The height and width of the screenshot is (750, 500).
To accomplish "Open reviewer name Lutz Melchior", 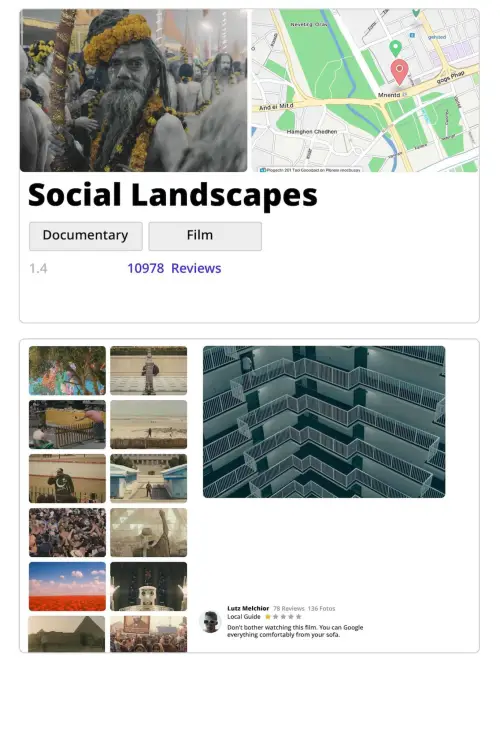I will [248, 608].
